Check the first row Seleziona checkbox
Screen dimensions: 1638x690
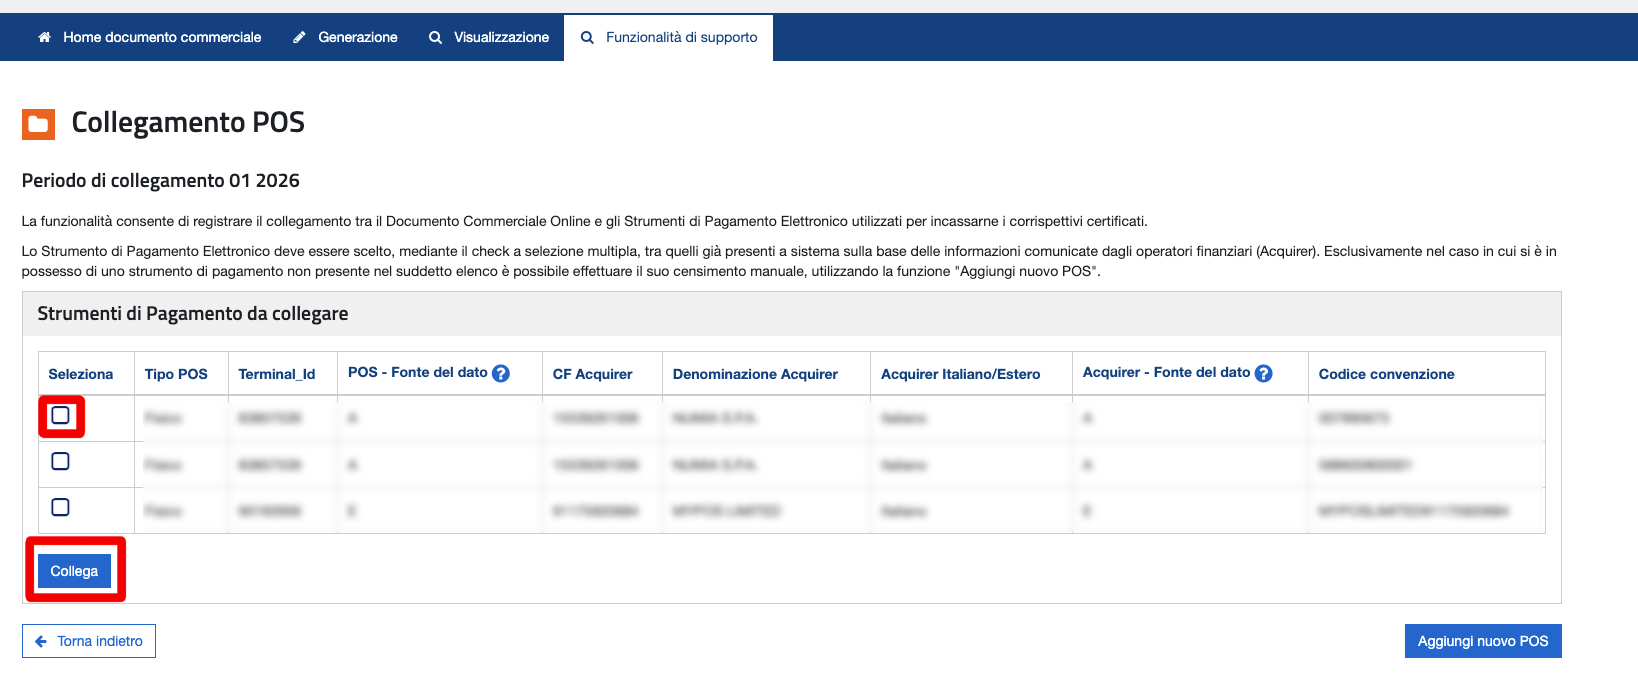[61, 415]
